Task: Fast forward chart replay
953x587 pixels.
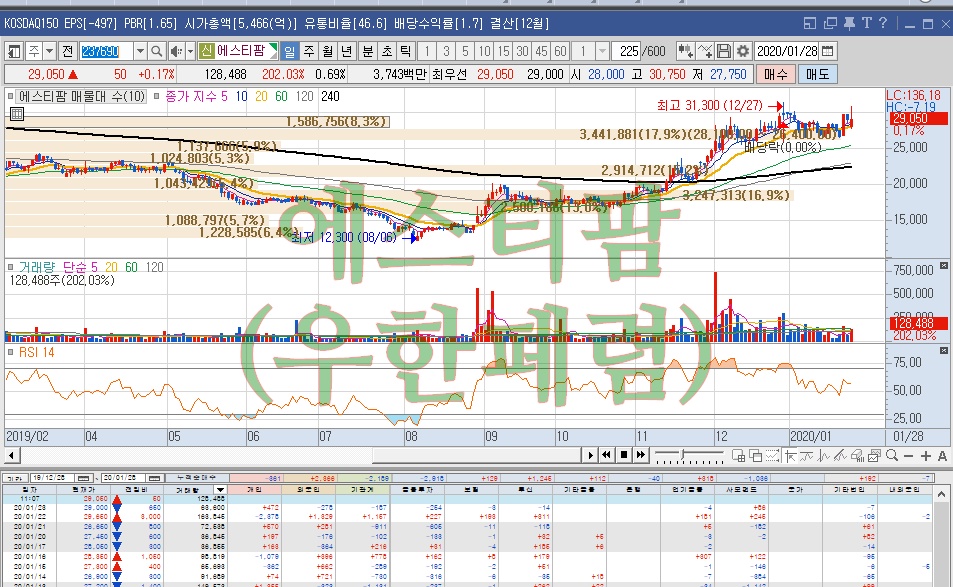Action: (x=641, y=455)
